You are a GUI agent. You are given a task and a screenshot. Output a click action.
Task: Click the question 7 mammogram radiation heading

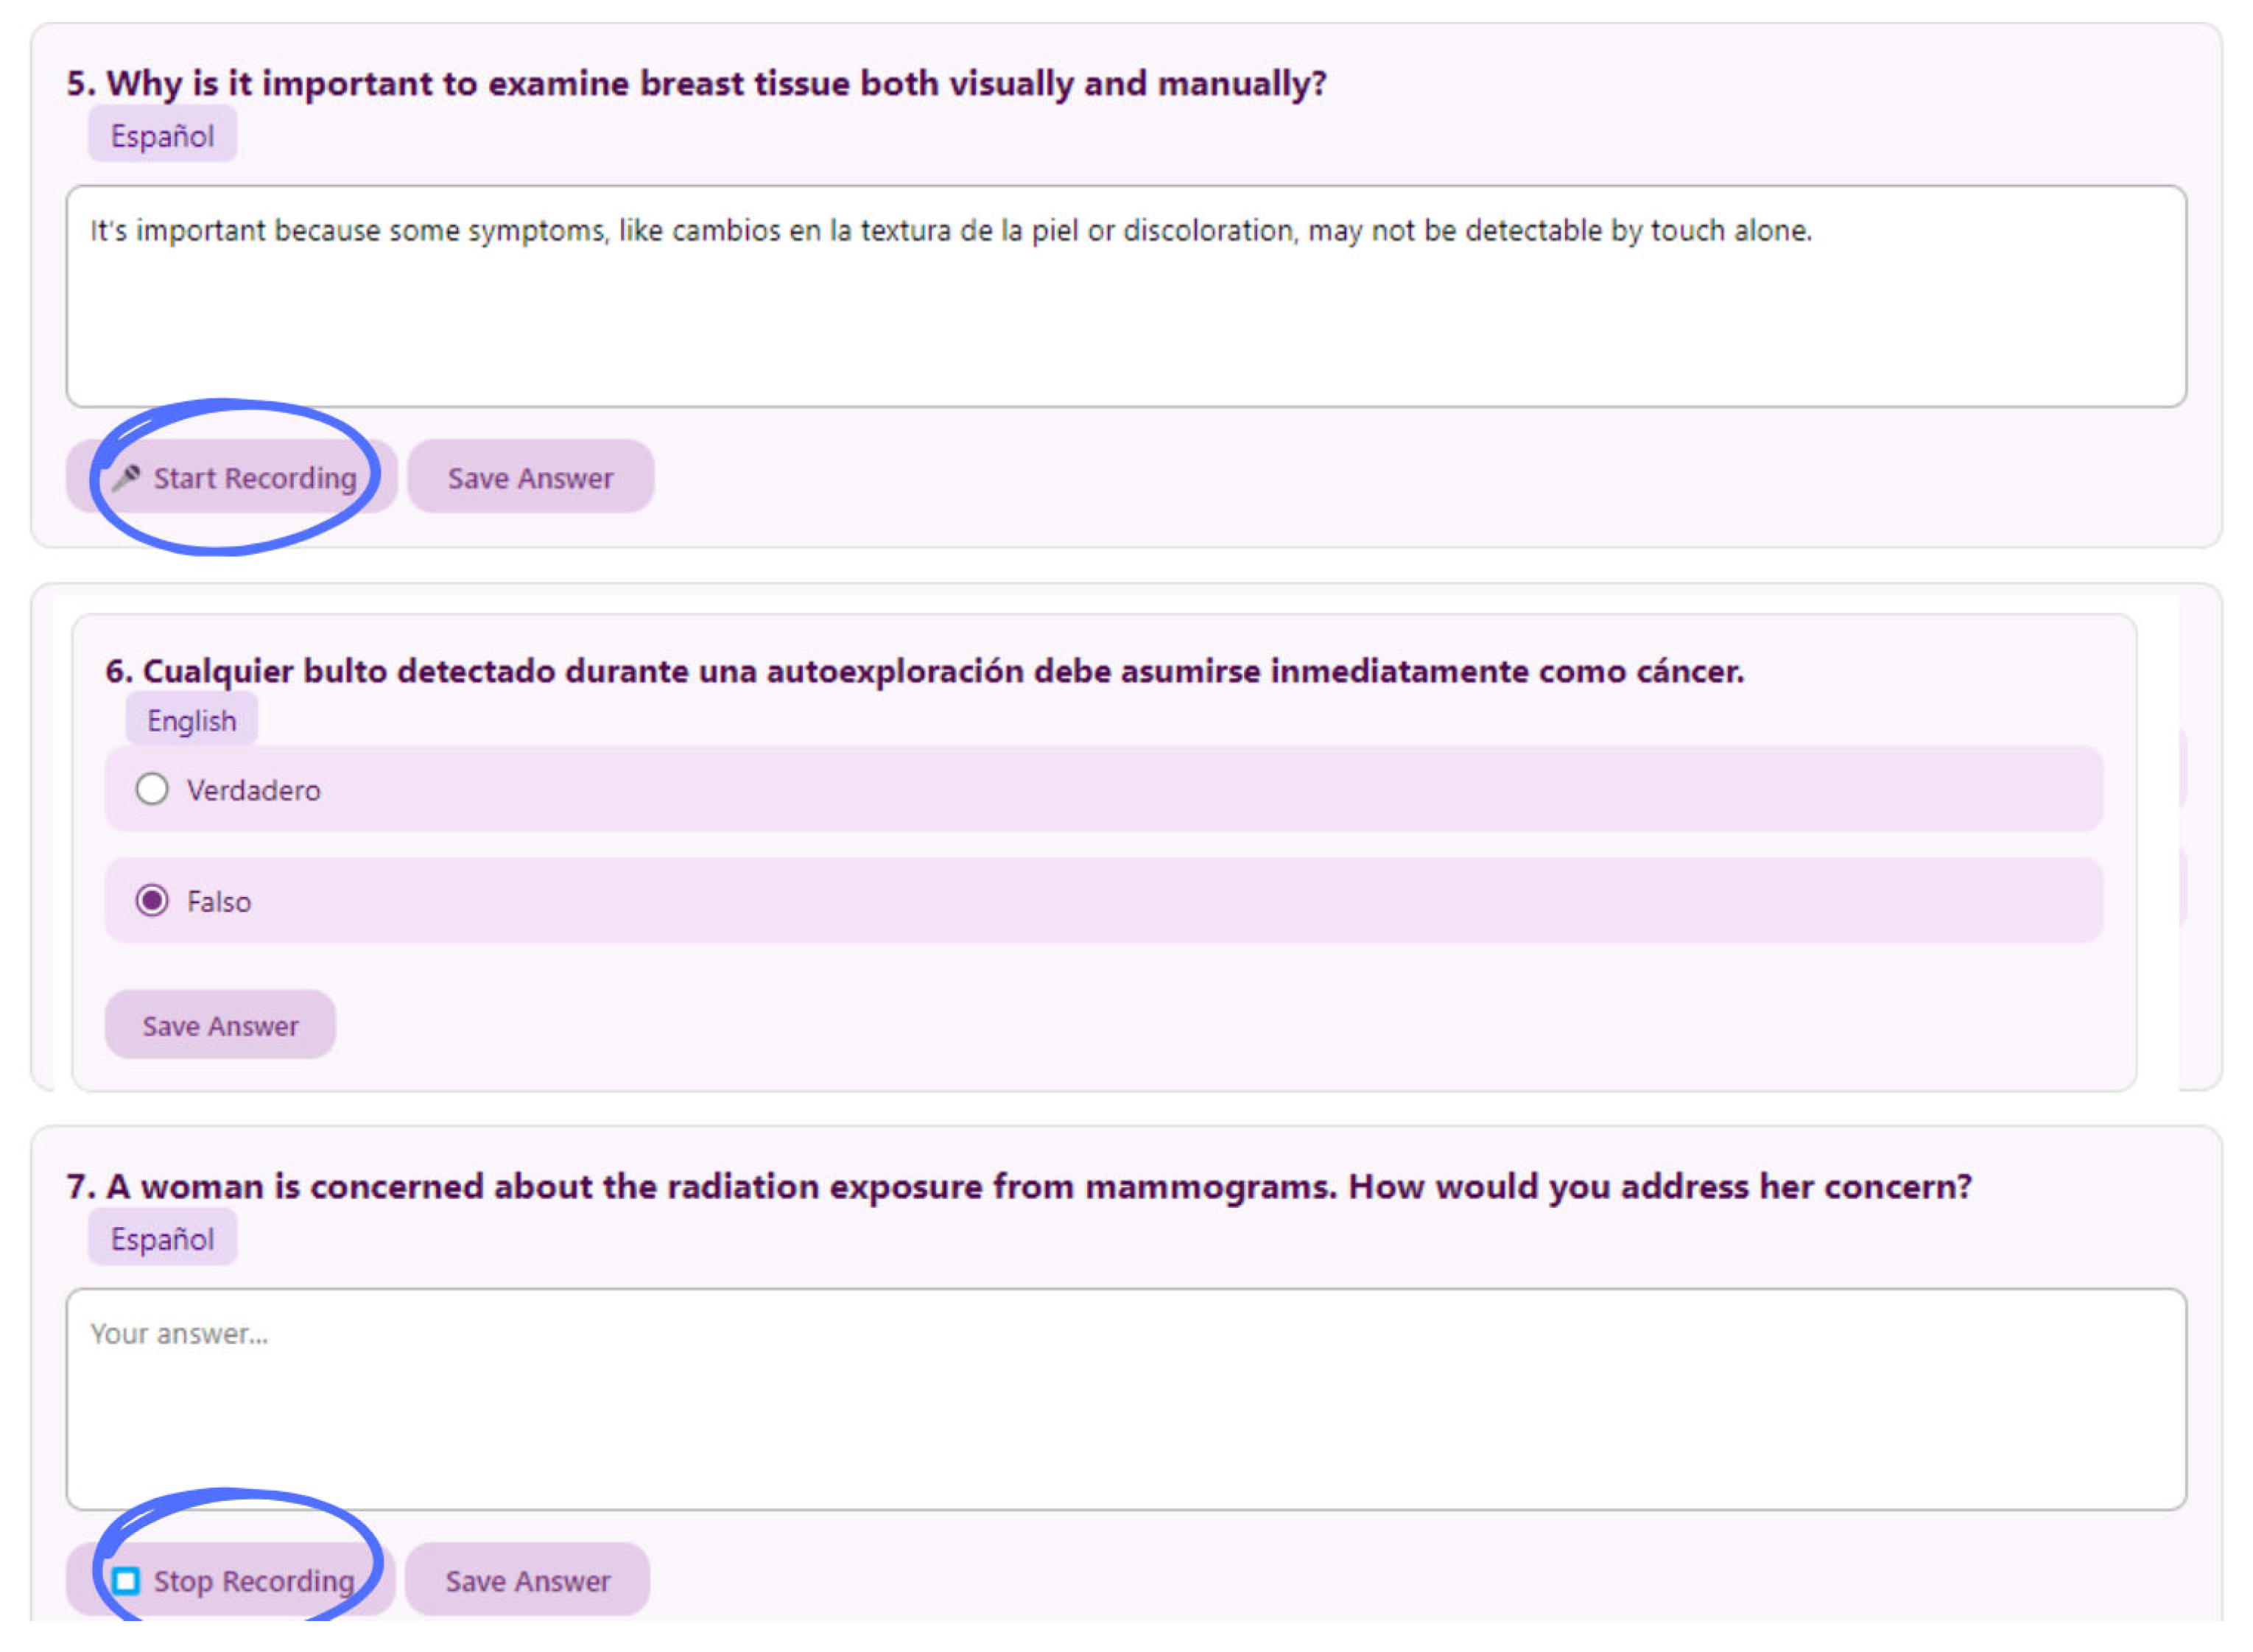pyautogui.click(x=1019, y=1187)
